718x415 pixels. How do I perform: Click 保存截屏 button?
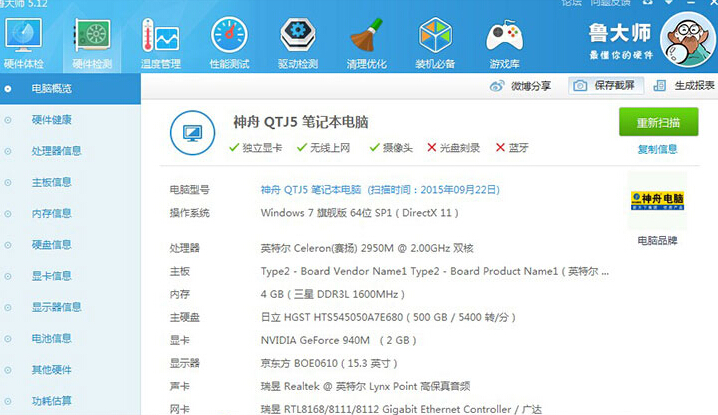click(606, 86)
